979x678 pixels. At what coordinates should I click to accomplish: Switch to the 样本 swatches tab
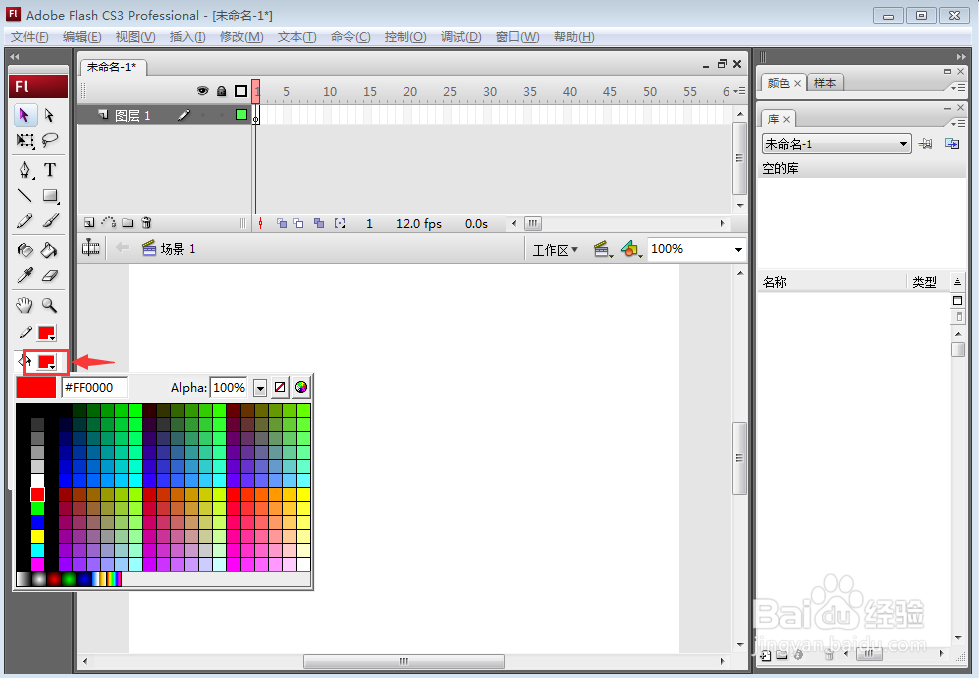coord(825,82)
